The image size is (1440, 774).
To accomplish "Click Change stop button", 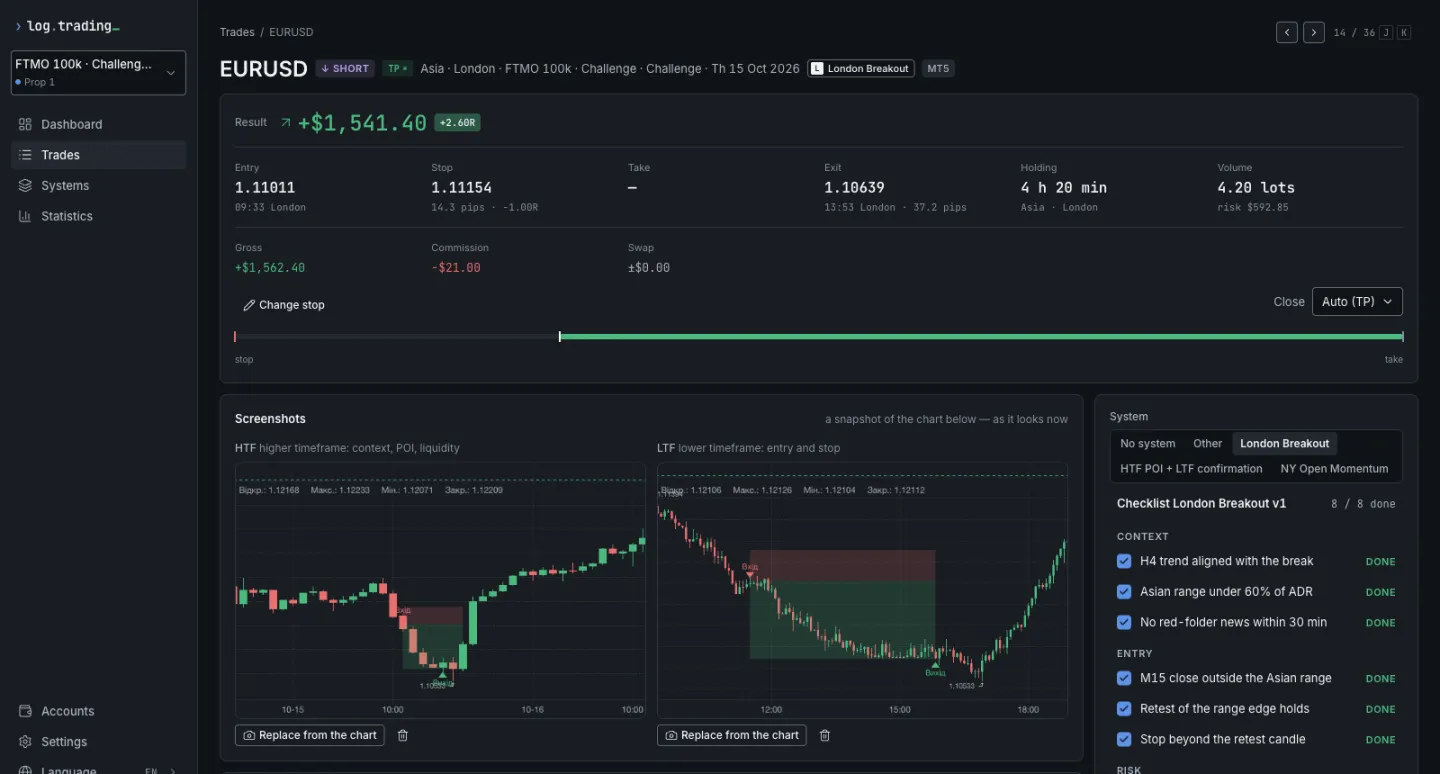I will 284,305.
